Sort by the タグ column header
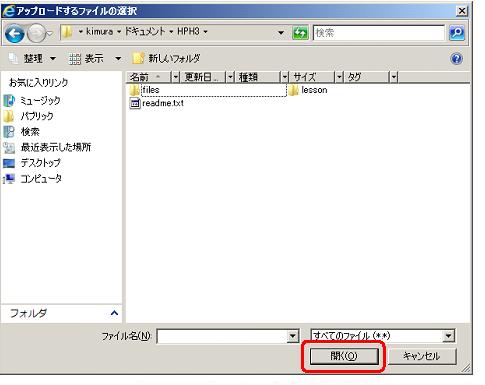Image resolution: width=485 pixels, height=385 pixels. 367,77
